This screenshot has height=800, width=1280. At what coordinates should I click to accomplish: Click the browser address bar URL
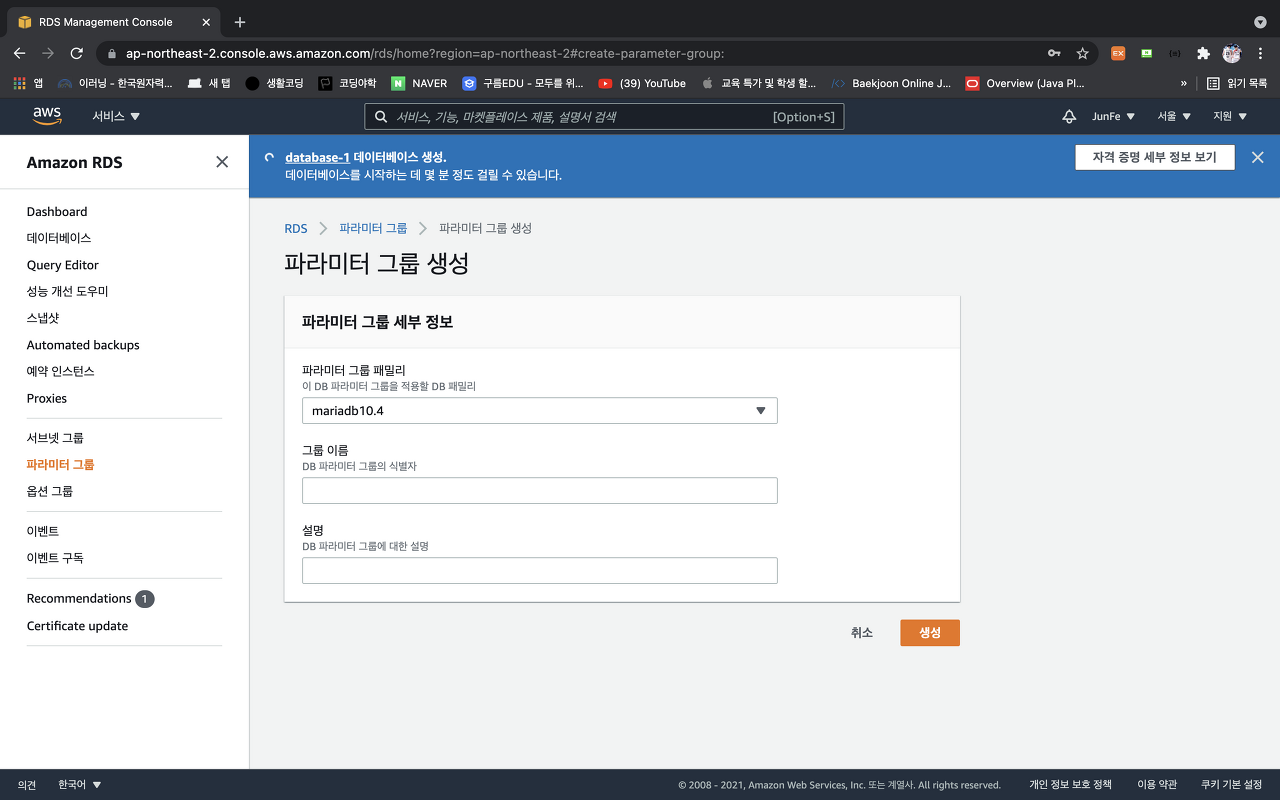425,53
